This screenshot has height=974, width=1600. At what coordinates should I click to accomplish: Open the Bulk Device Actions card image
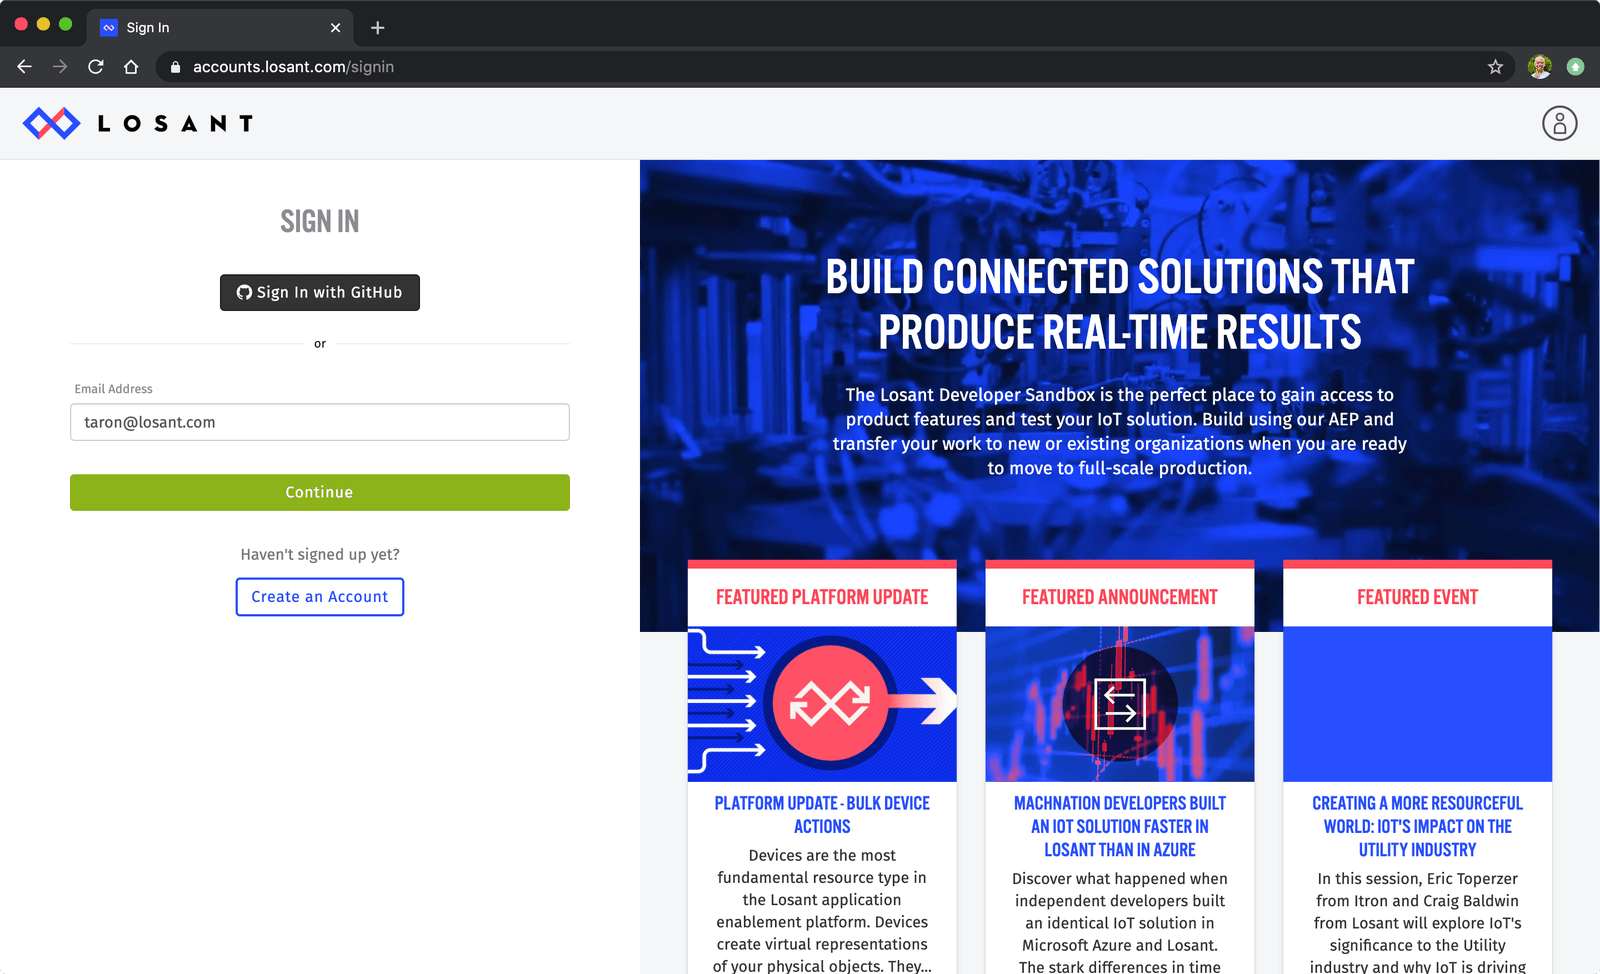[822, 704]
